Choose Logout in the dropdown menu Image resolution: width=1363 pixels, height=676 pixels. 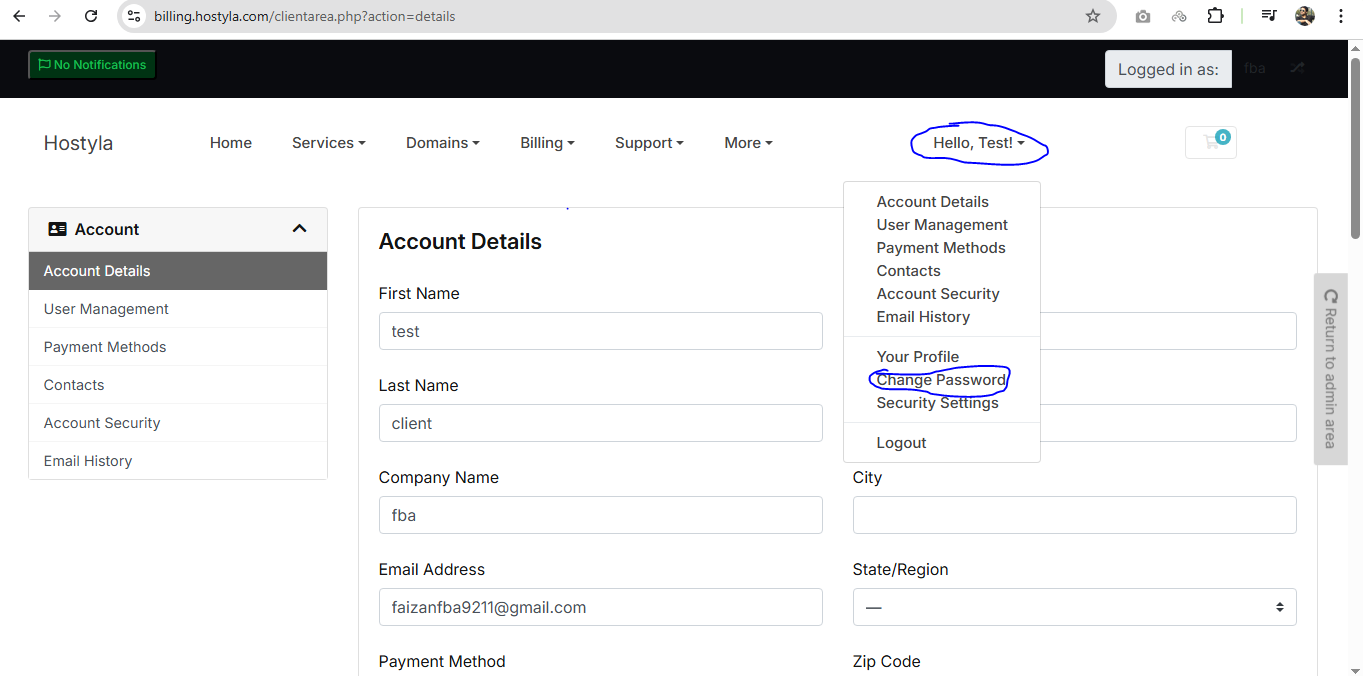tap(901, 443)
